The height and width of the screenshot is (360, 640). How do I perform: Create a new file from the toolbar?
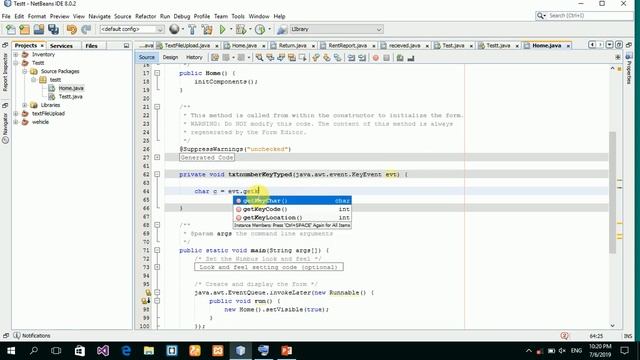(11, 29)
